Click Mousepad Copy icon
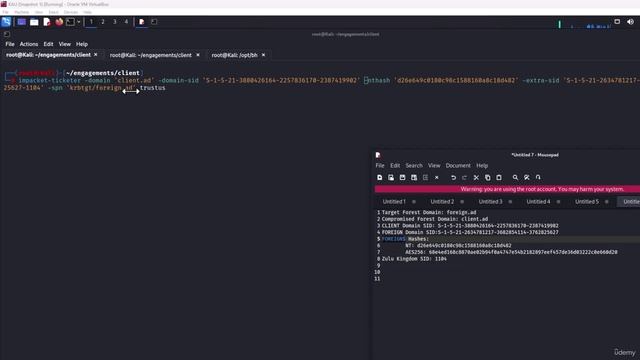This screenshot has width=640, height=360. point(487,178)
